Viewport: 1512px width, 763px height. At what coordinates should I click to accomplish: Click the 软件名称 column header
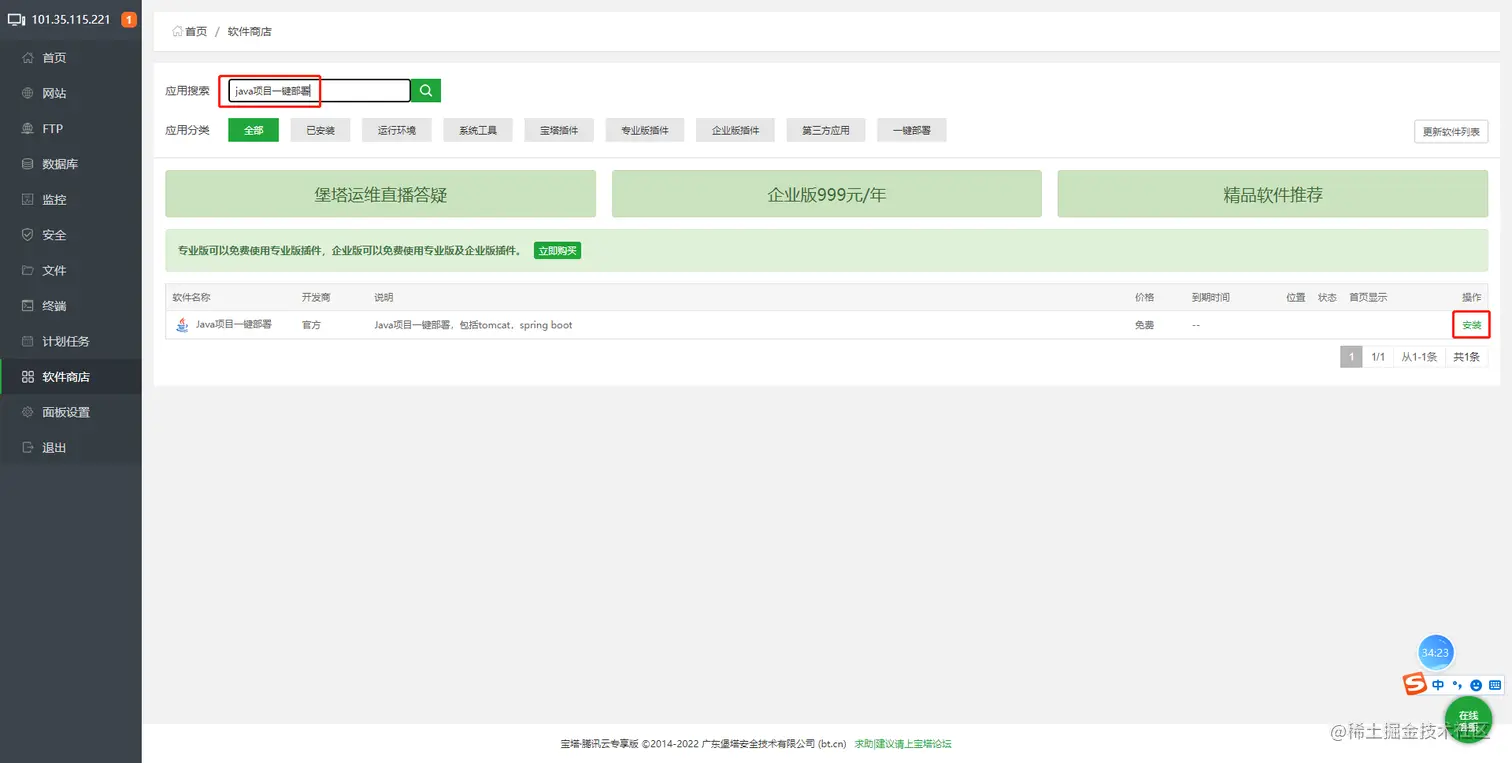[x=191, y=297]
